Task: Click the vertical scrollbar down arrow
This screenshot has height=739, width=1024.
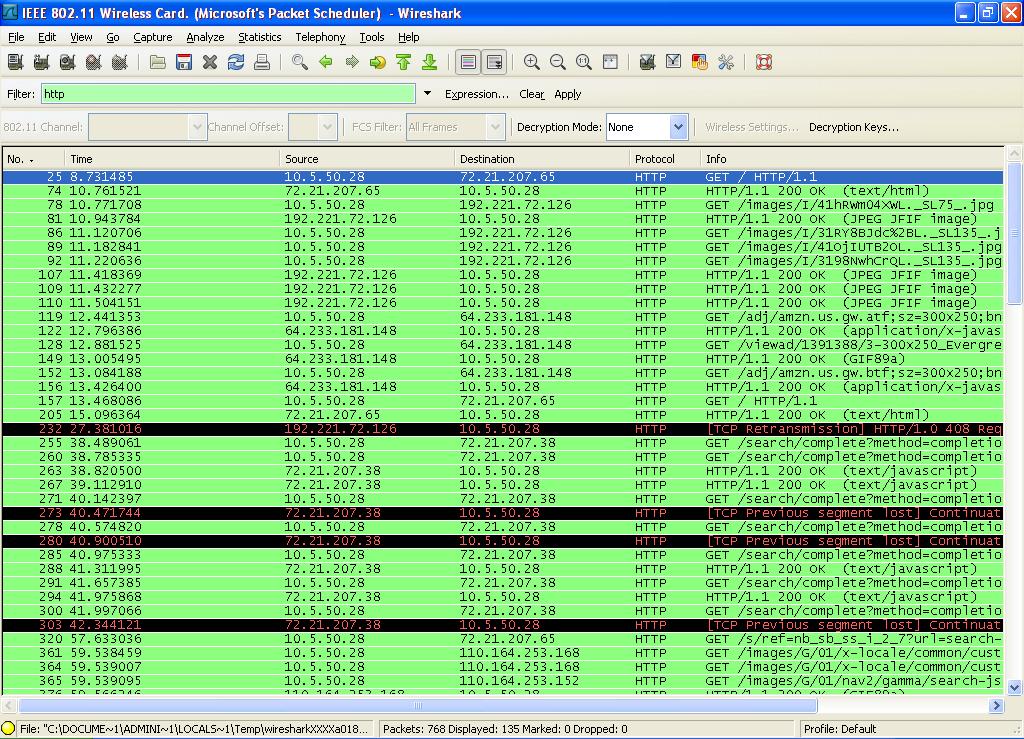Action: pos(1014,687)
